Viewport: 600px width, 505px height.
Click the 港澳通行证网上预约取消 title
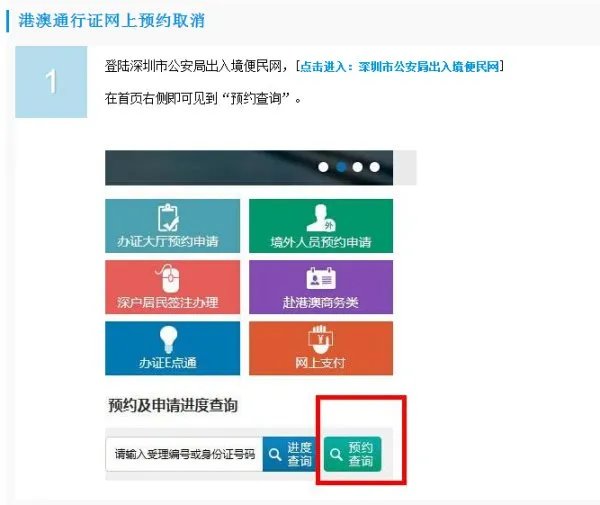(x=112, y=20)
